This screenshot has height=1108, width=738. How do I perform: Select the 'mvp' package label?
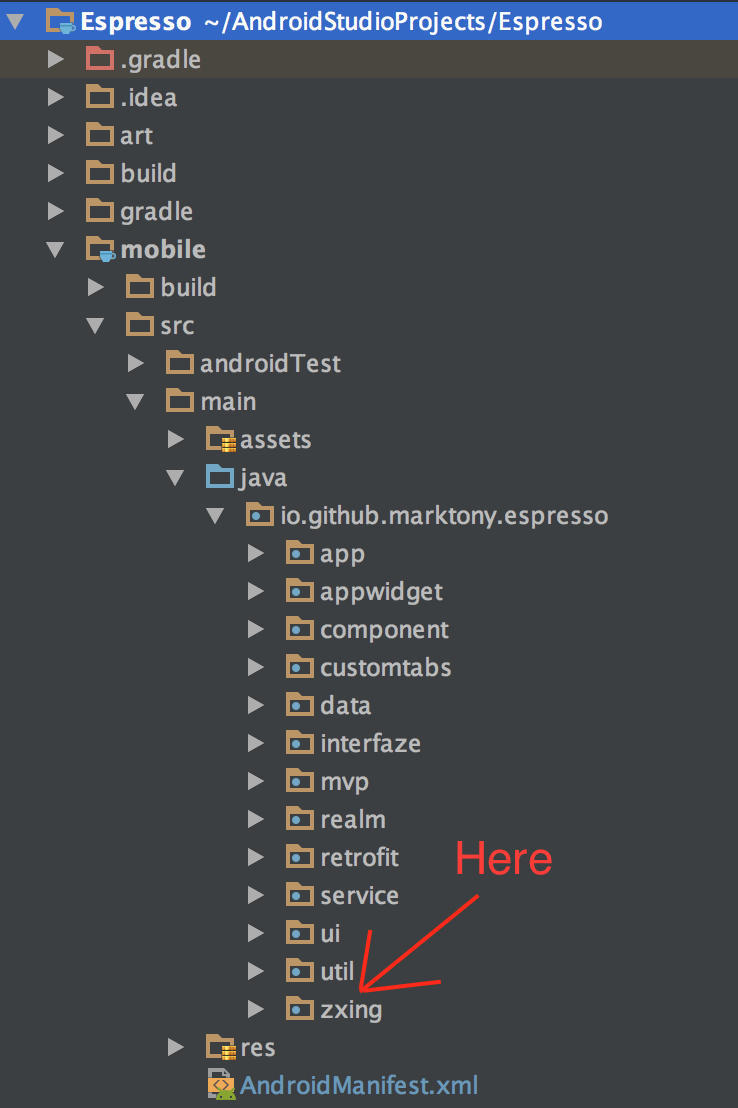pyautogui.click(x=344, y=782)
